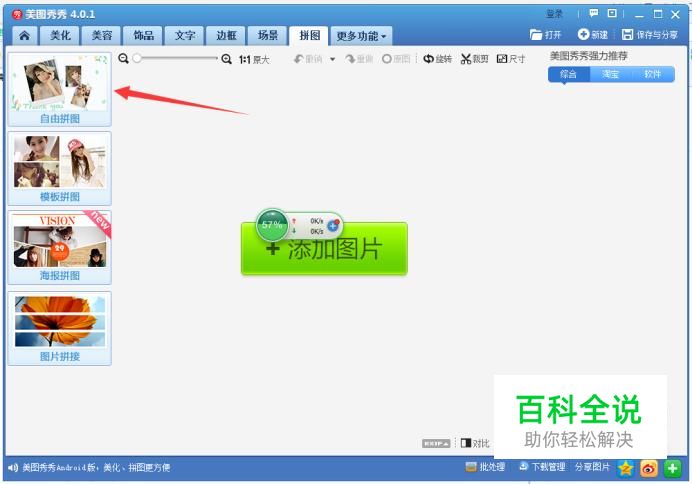Click the 57% memory accelerator ball
The width and height of the screenshot is (692, 484).
click(272, 225)
